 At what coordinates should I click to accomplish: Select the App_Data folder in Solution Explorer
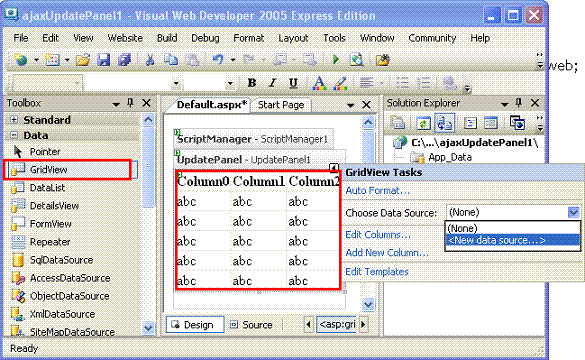click(x=441, y=157)
